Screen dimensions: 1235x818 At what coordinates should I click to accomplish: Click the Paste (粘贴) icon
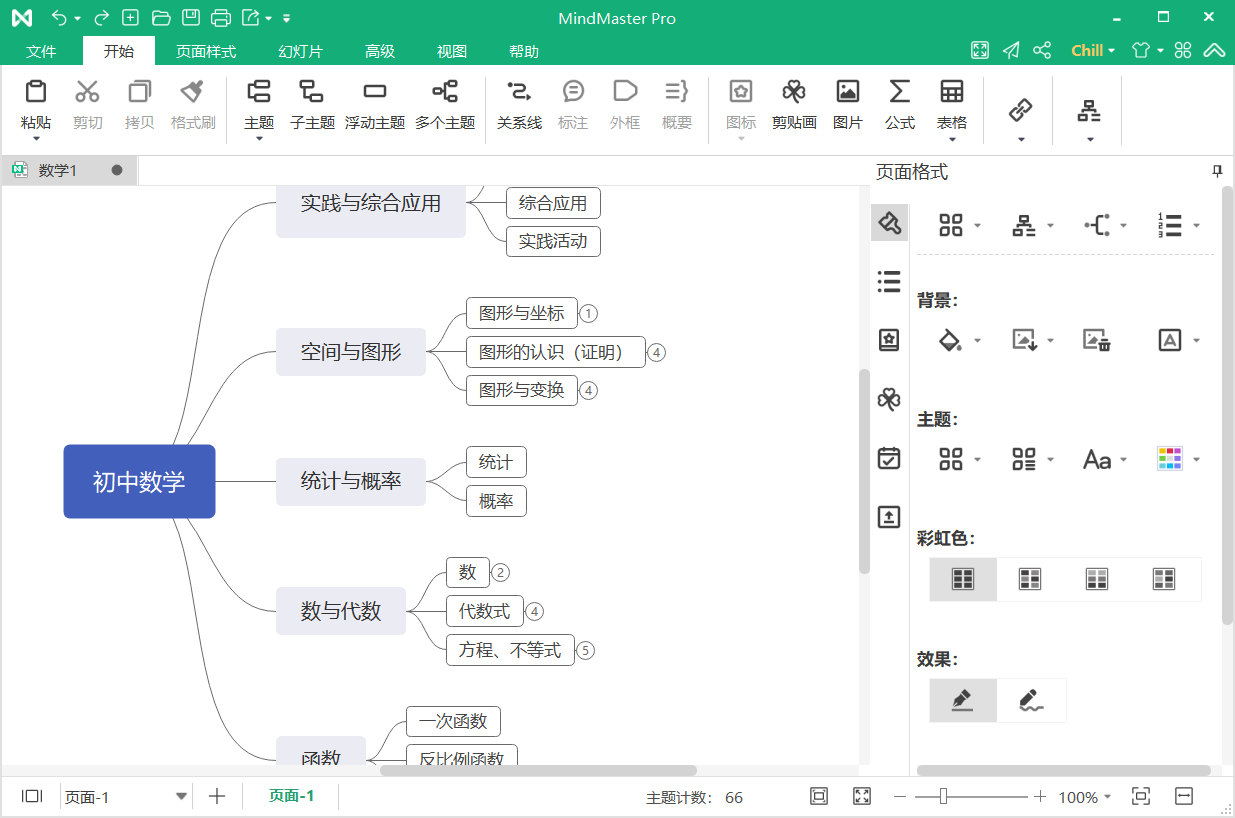click(x=36, y=92)
